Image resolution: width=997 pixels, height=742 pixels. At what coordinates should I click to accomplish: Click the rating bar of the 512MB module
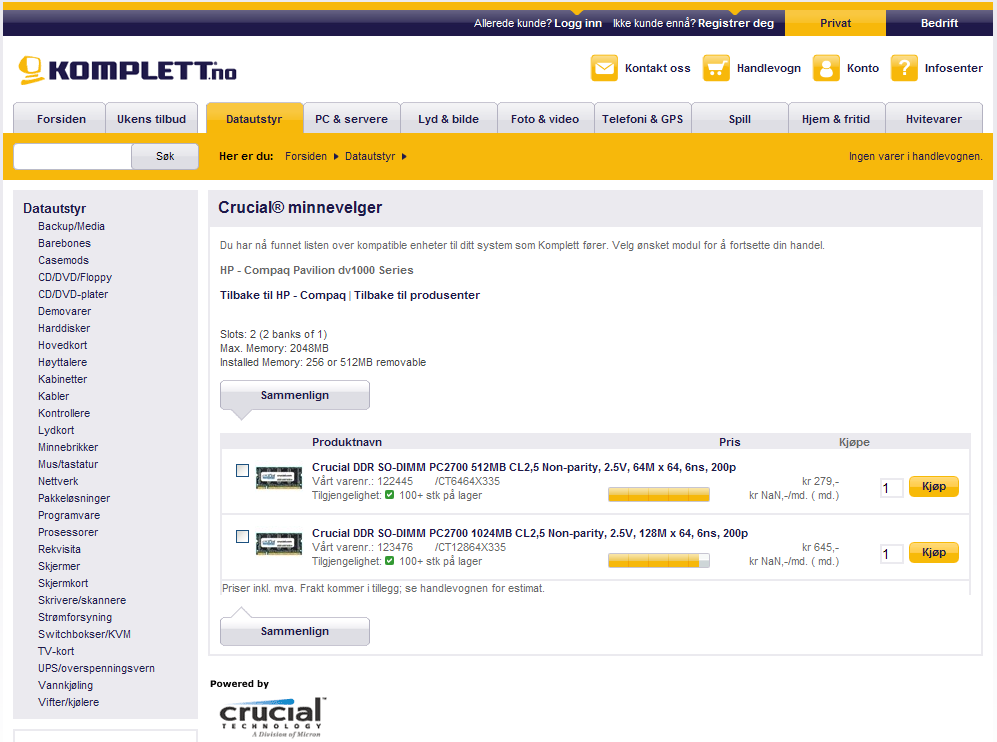coord(659,495)
